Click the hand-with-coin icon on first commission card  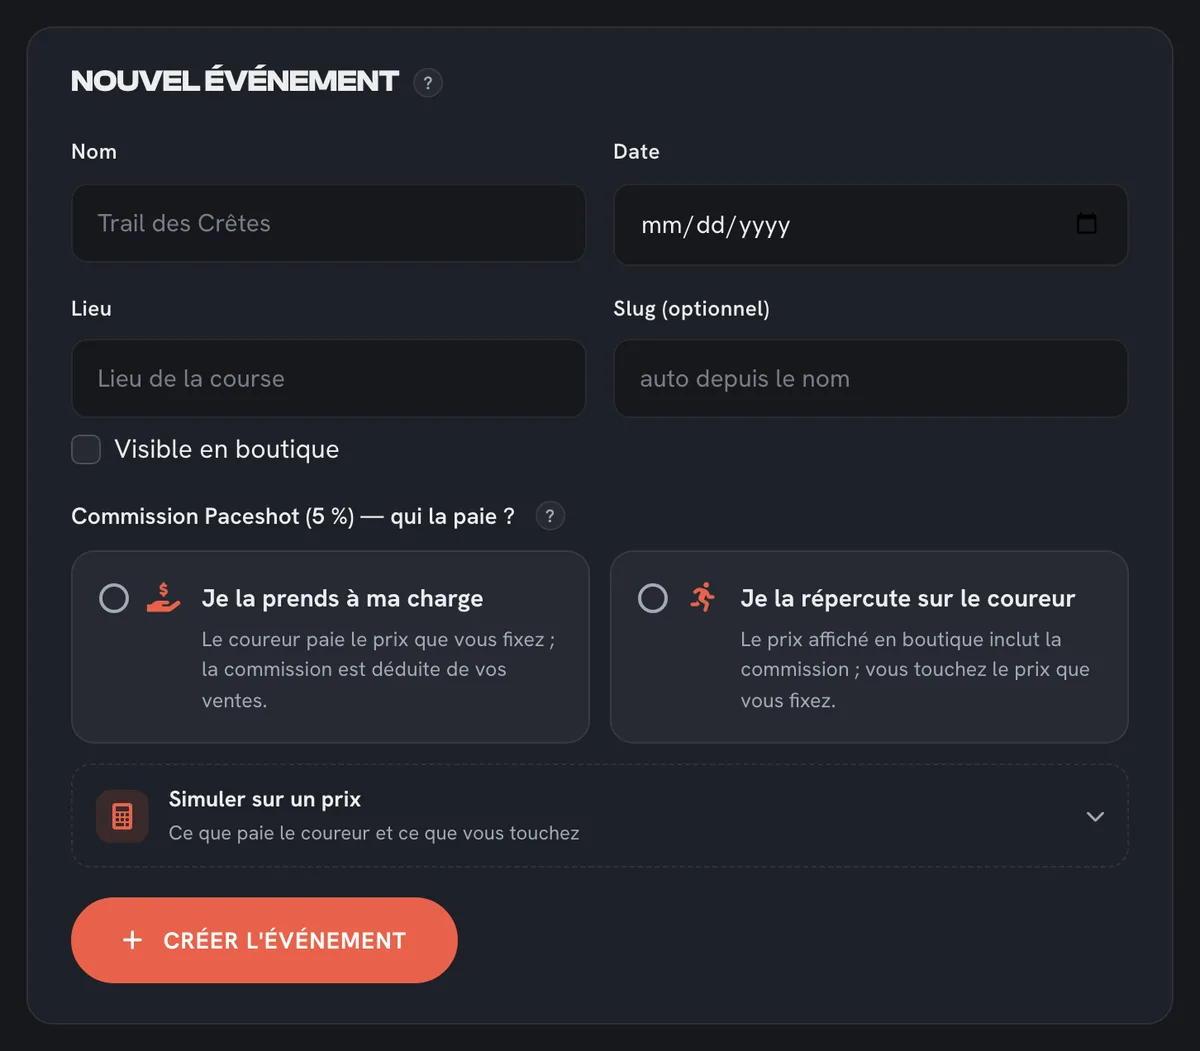(164, 597)
